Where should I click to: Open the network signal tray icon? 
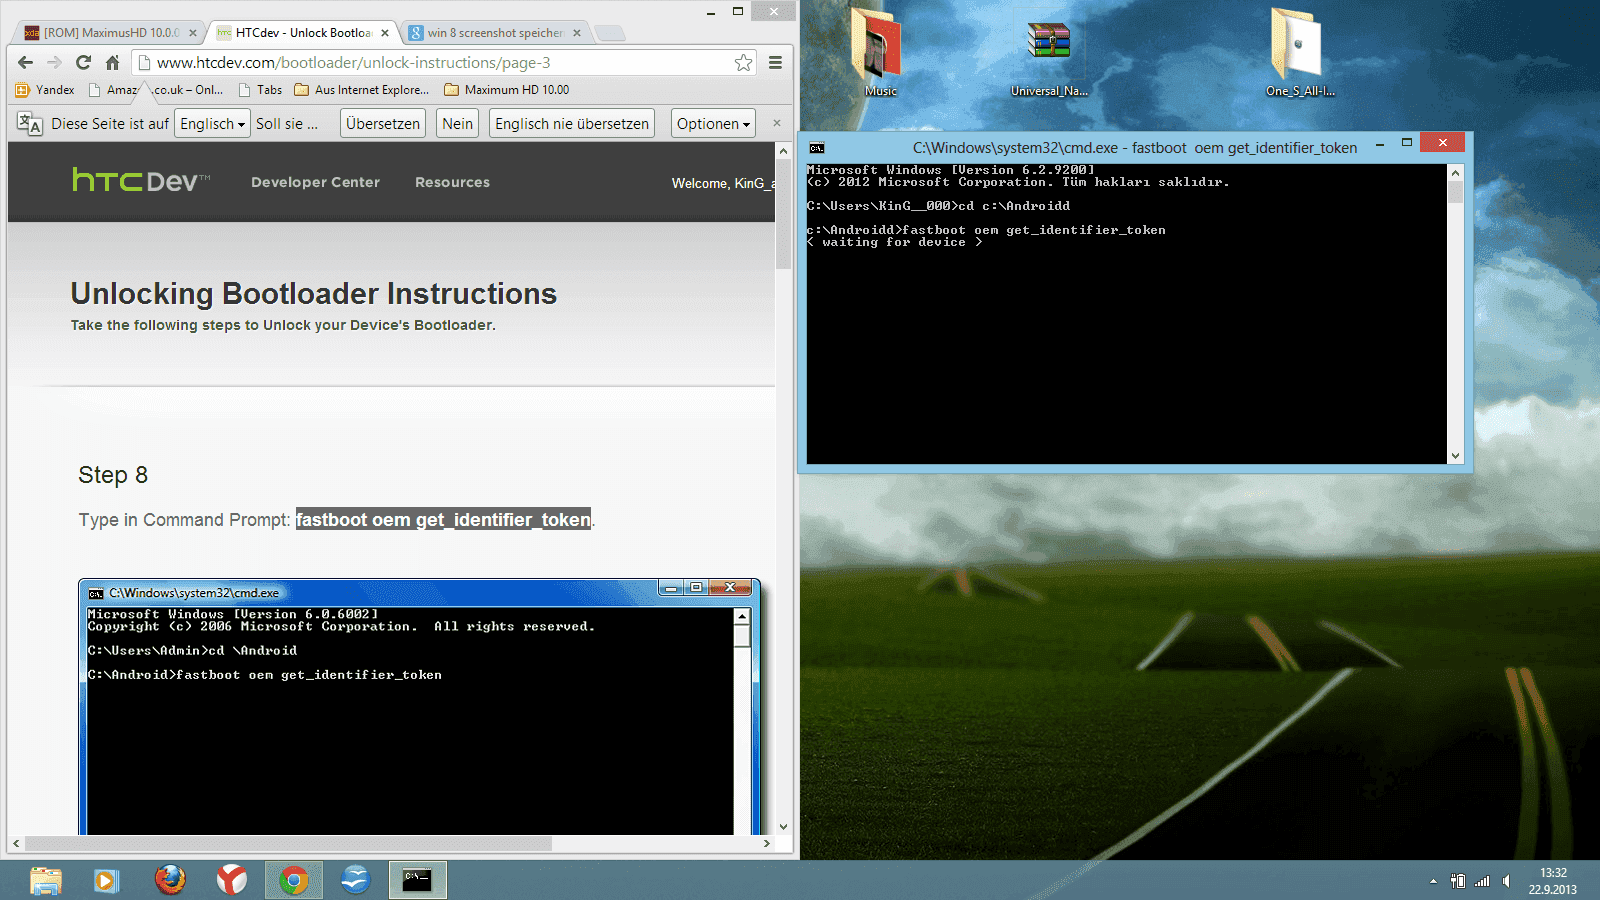(1482, 881)
